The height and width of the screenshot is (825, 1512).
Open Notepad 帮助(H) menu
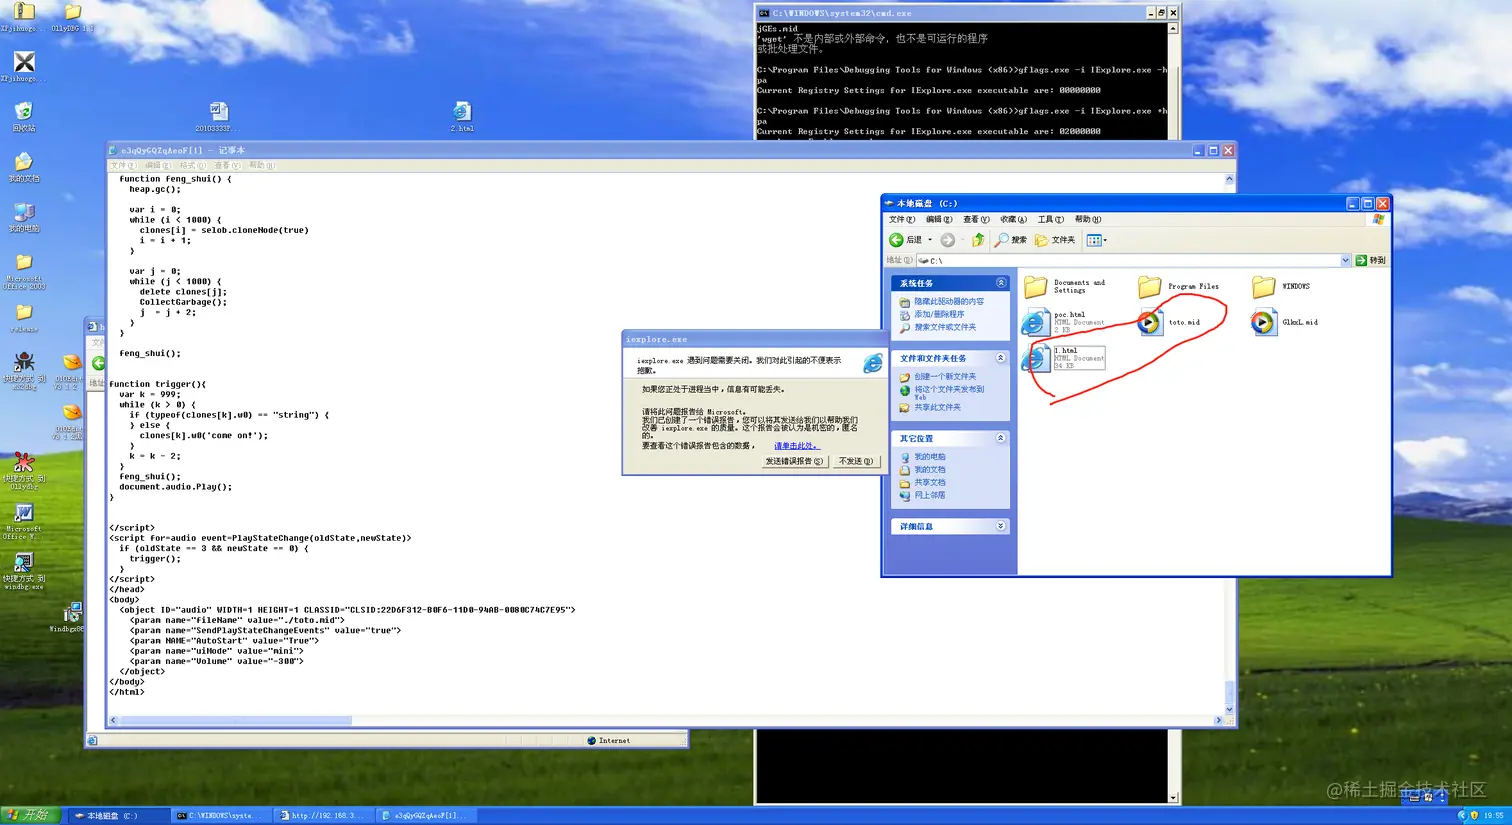[x=261, y=165]
